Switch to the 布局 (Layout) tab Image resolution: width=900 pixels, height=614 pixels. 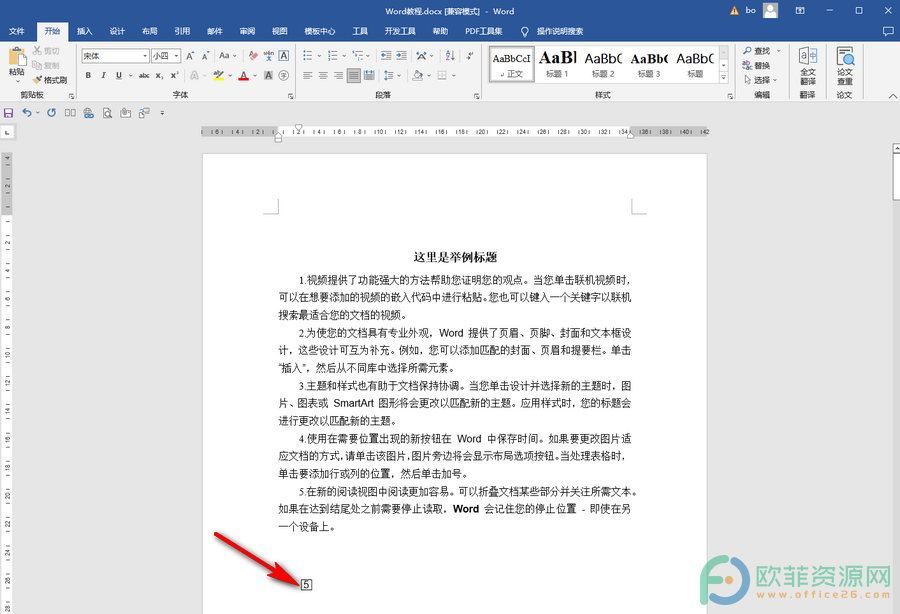coord(149,31)
